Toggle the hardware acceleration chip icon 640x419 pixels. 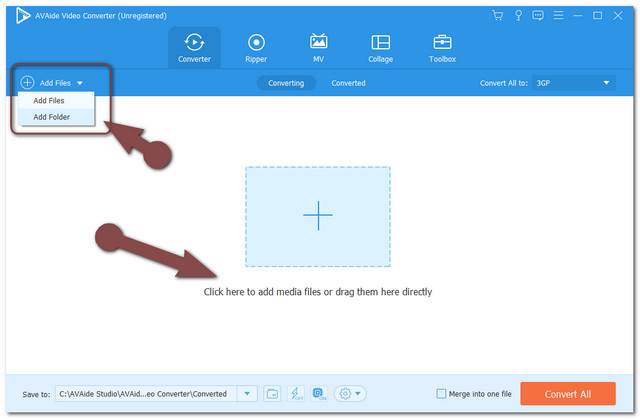319,394
